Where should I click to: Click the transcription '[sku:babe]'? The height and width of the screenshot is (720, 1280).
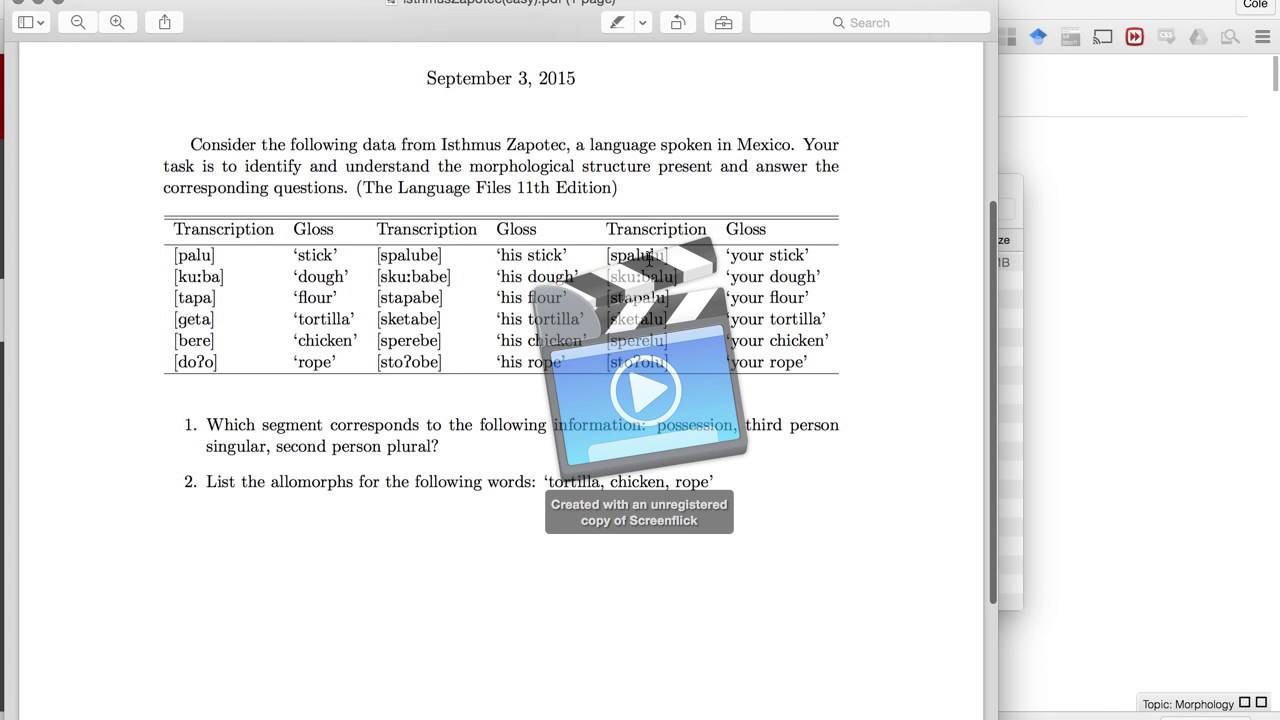tap(414, 277)
